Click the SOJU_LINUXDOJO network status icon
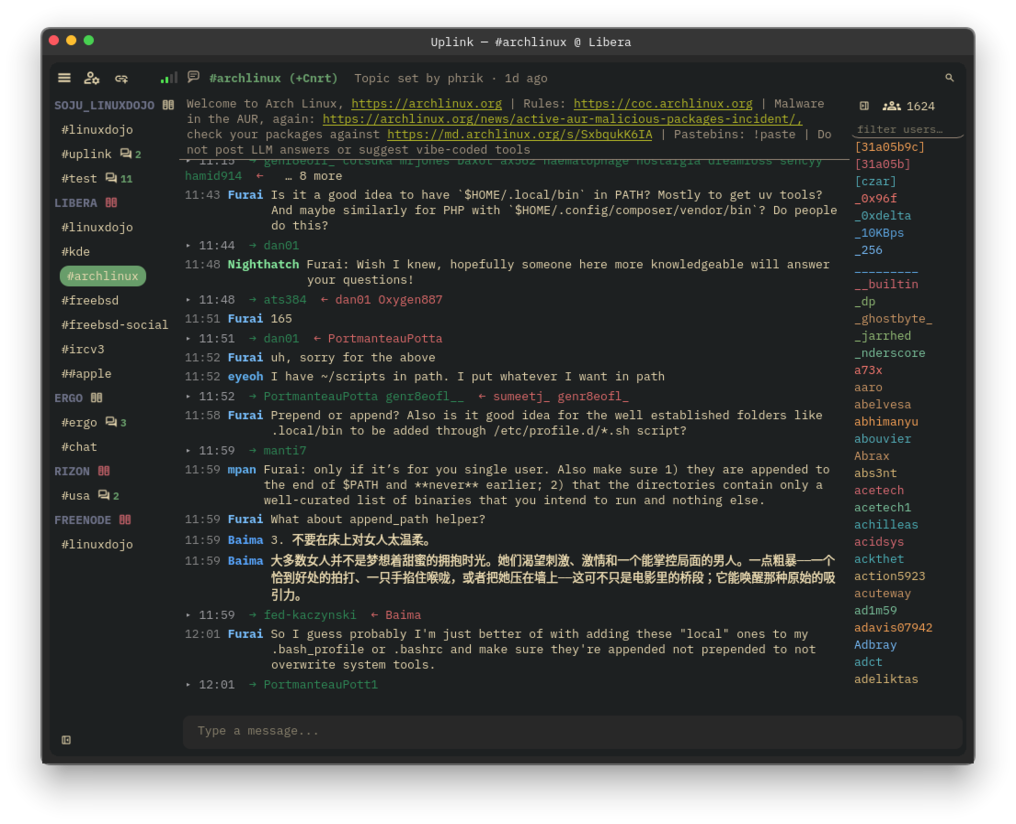The height and width of the screenshot is (824, 1016). [168, 105]
